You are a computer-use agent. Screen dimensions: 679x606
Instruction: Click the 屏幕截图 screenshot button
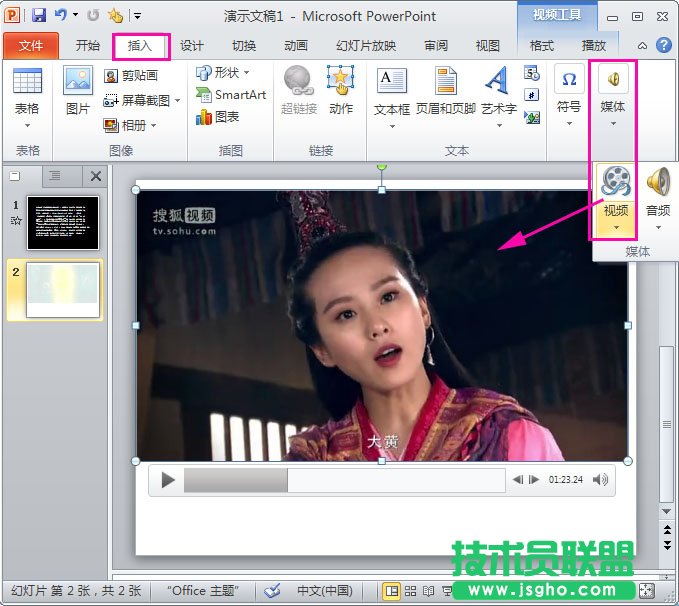[137, 101]
